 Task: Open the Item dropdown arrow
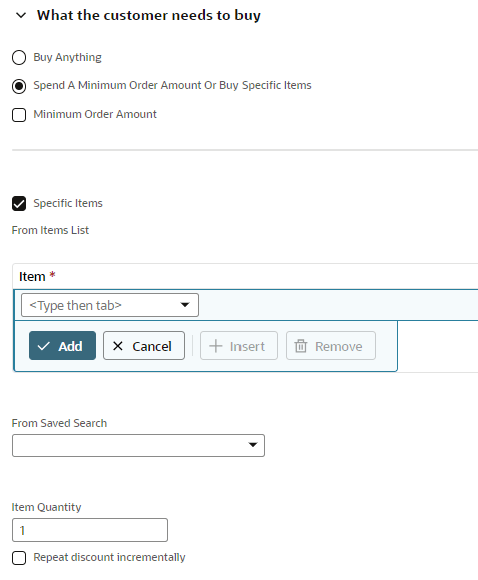pyautogui.click(x=185, y=305)
